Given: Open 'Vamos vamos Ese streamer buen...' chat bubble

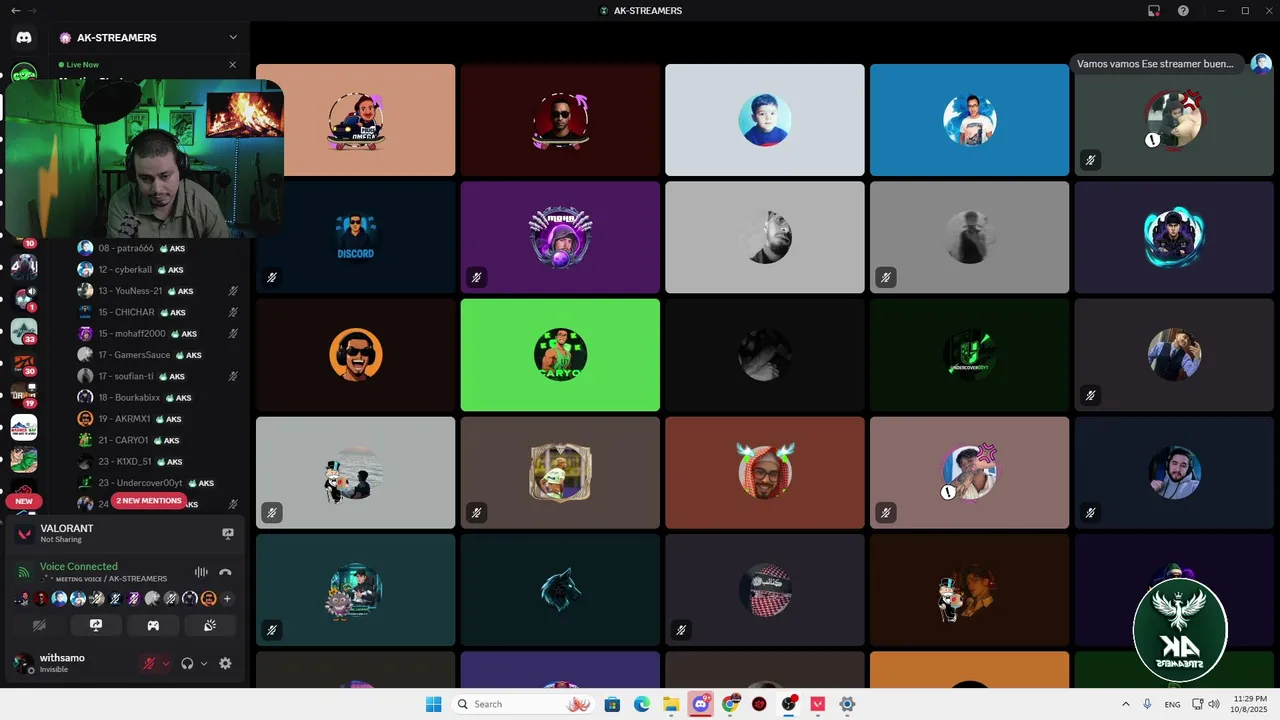Looking at the screenshot, I should [x=1158, y=64].
